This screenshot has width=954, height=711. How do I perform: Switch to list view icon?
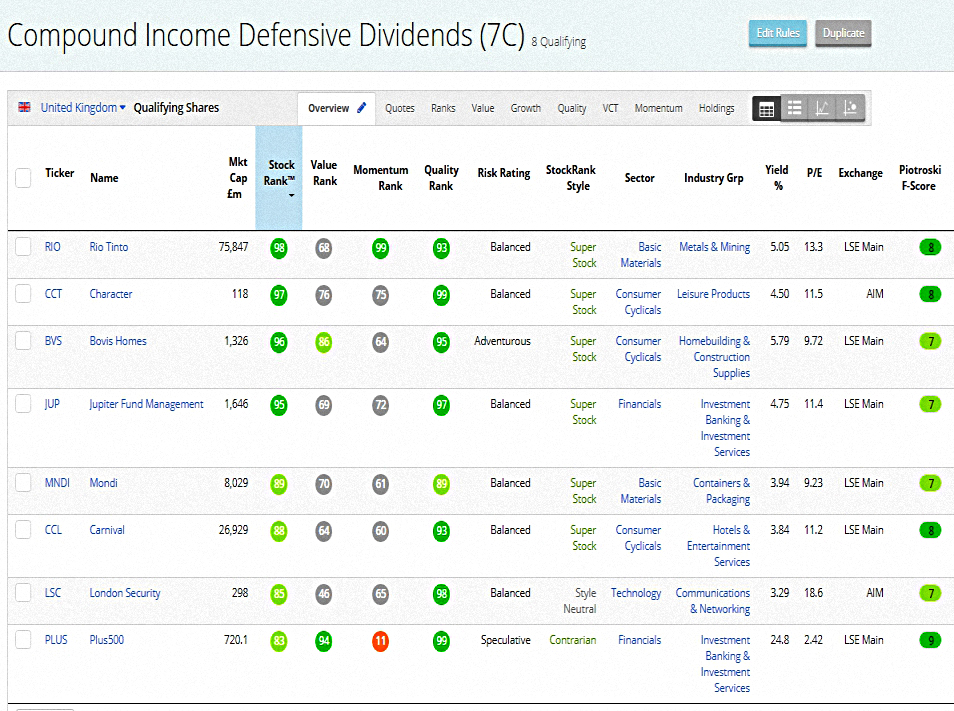tap(794, 109)
